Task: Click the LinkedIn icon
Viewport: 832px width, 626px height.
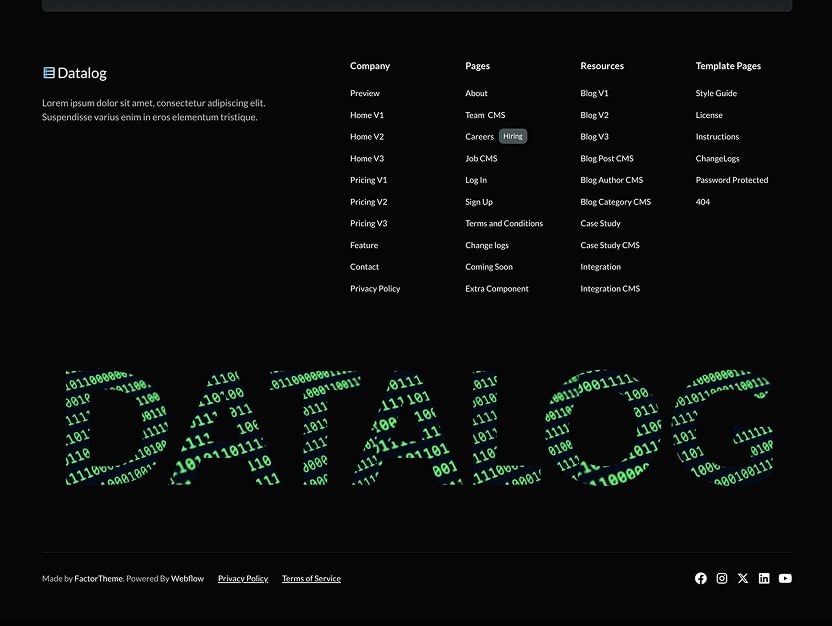Action: 764,578
